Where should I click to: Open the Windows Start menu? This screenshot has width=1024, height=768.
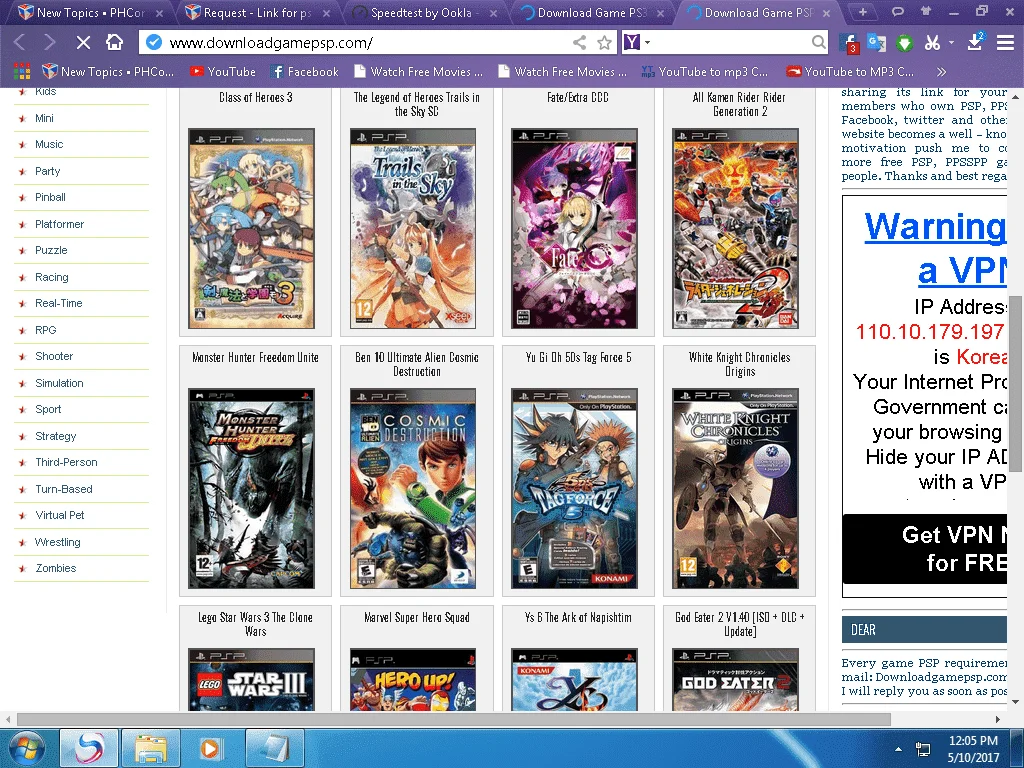pos(27,748)
